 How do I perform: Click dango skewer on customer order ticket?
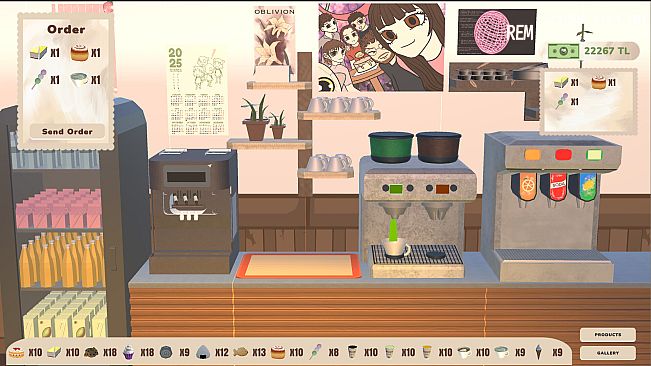[x=562, y=101]
